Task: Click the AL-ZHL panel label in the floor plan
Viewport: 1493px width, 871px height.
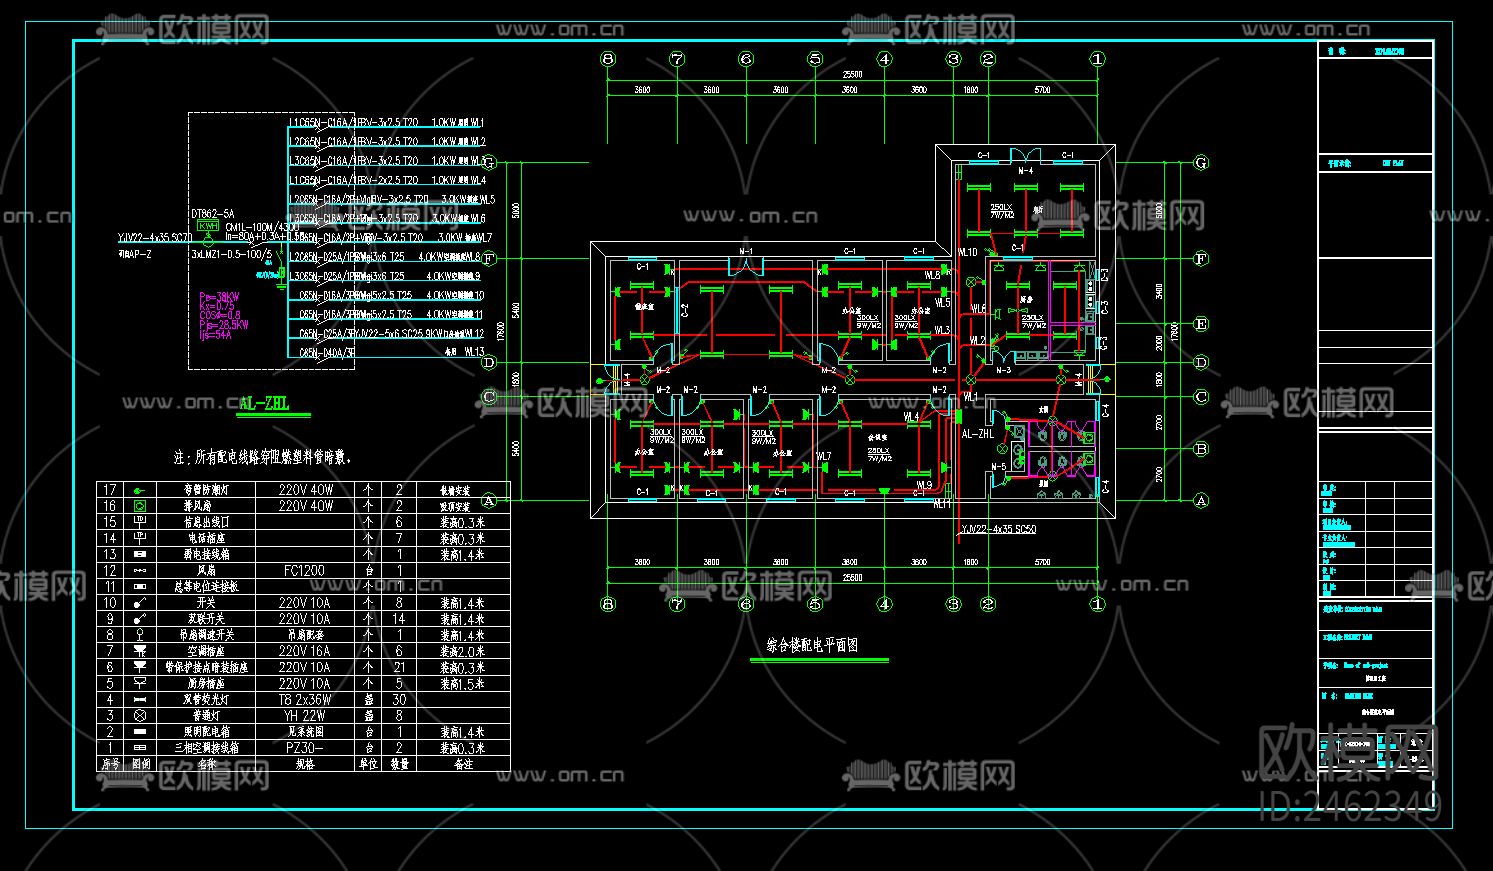Action: tap(977, 435)
